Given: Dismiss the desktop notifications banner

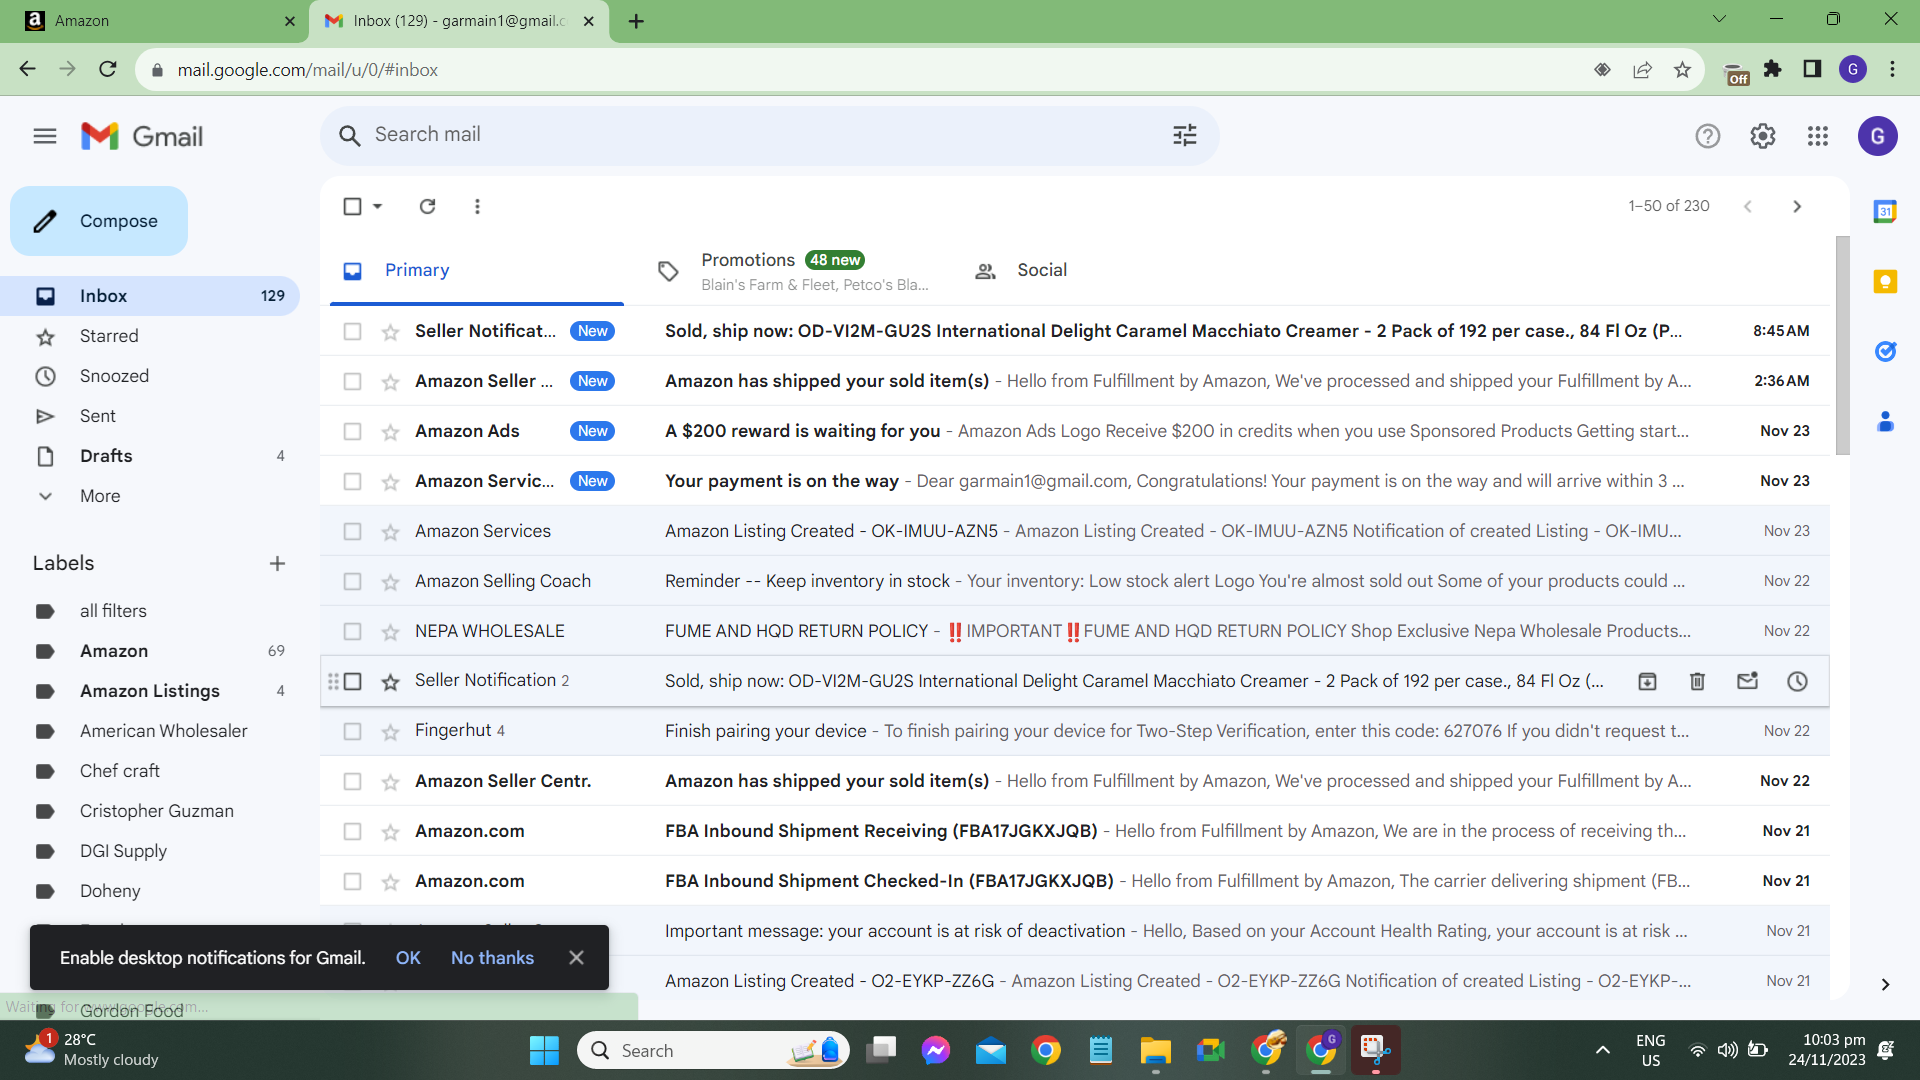Looking at the screenshot, I should (x=576, y=958).
